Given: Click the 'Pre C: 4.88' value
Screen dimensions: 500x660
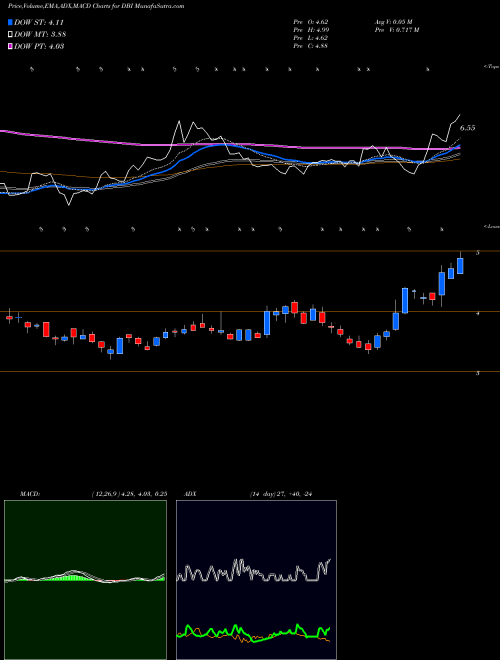Looking at the screenshot, I should point(311,46).
